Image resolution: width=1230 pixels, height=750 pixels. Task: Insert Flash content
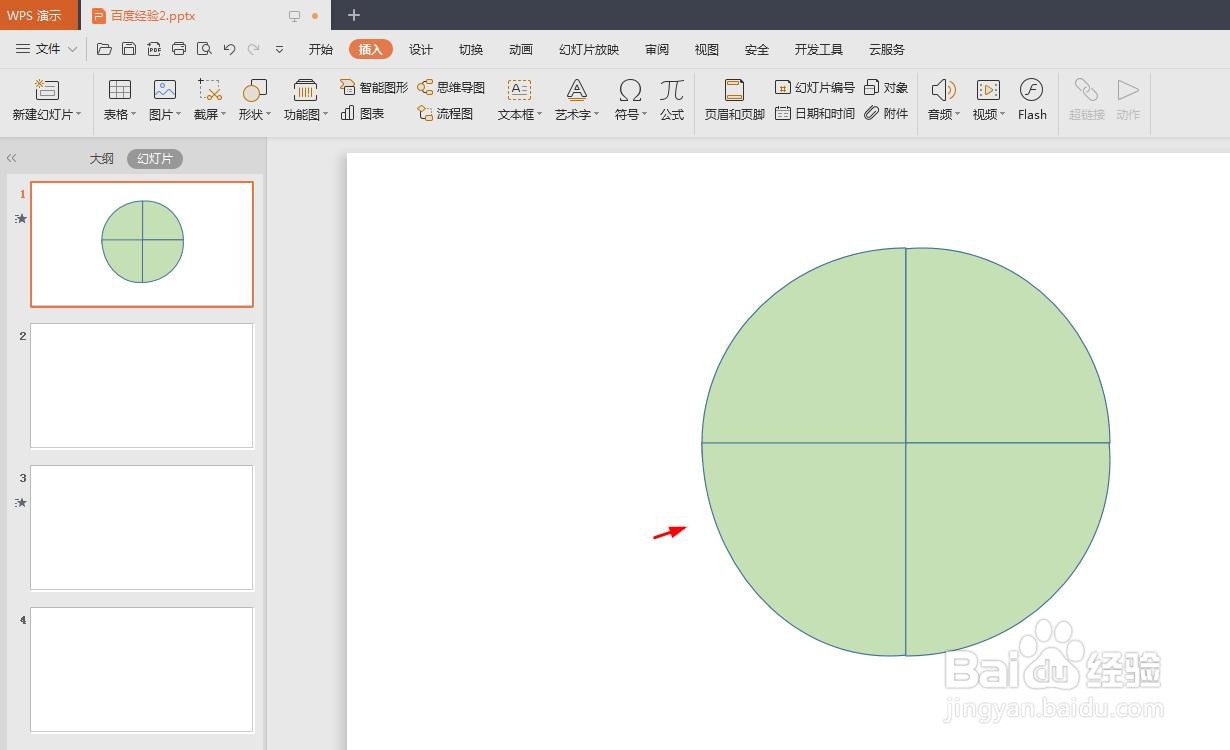1032,100
